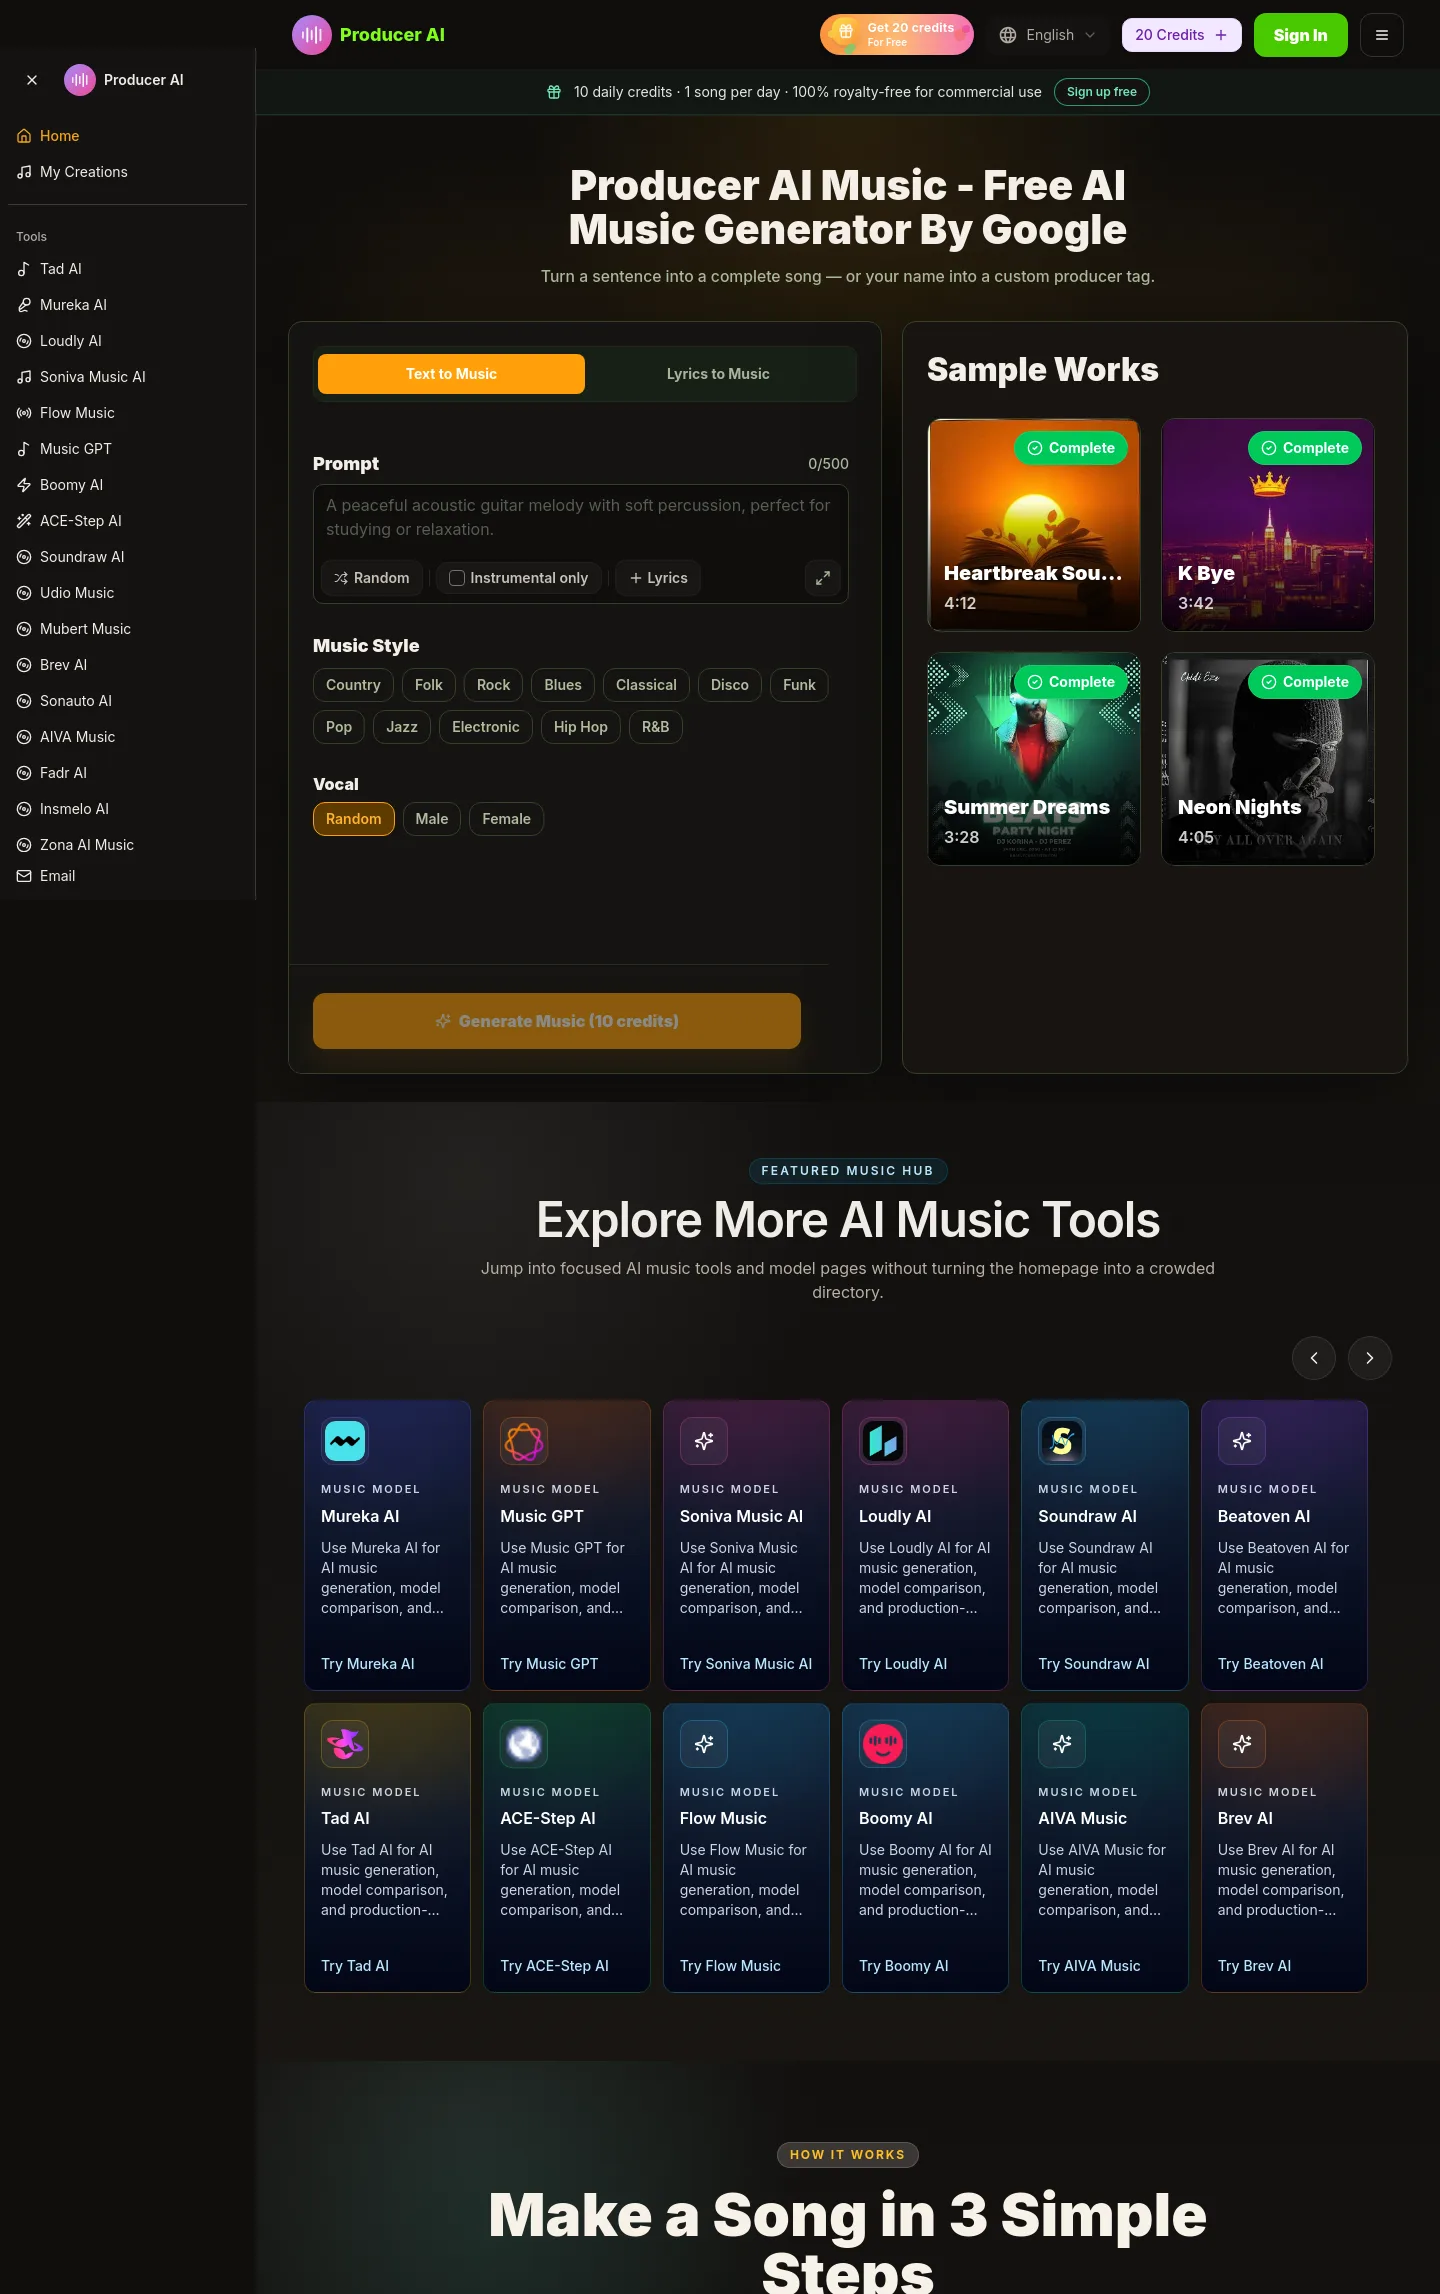Click the Brev AI sparkle icon
This screenshot has width=1440, height=2294.
point(1242,1744)
